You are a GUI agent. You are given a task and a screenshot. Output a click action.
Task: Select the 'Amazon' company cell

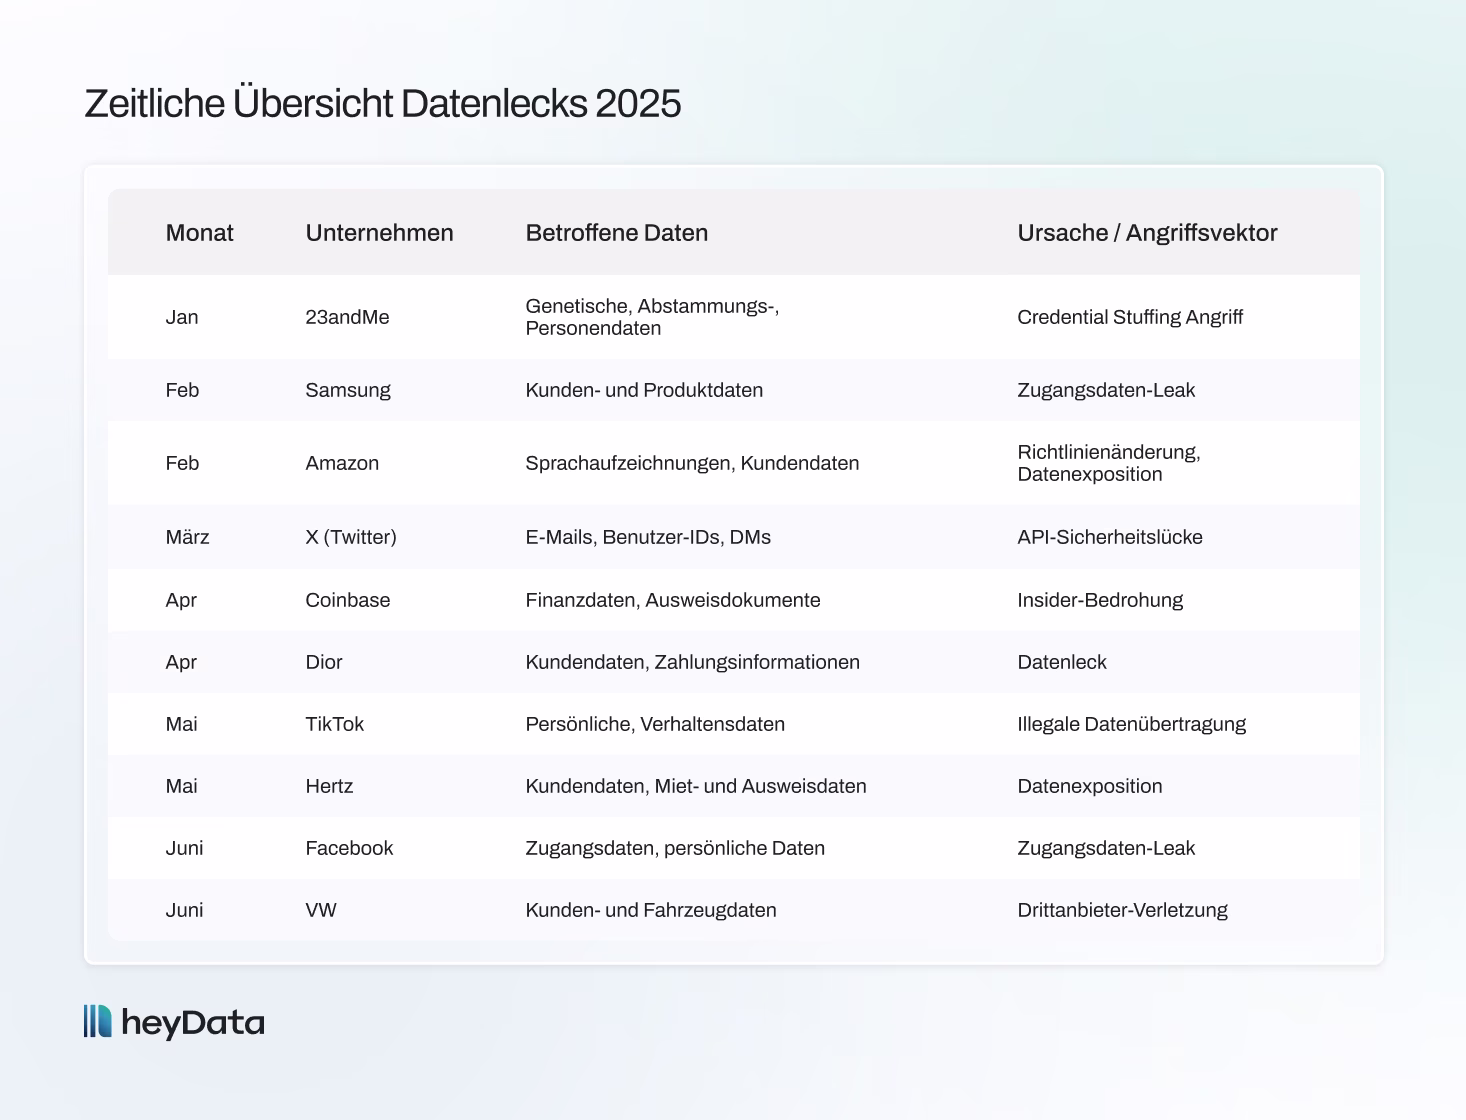(342, 463)
